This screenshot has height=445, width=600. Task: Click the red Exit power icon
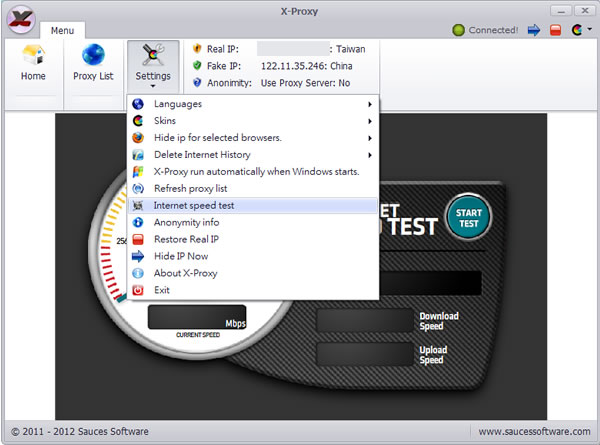(138, 290)
